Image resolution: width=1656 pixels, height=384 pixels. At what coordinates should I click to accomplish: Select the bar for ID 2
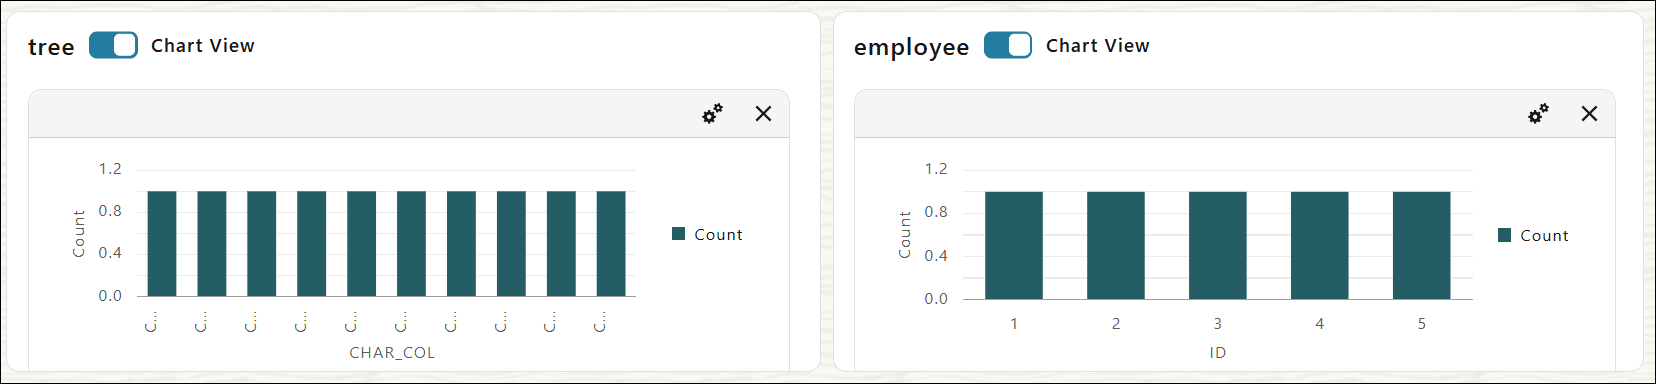(1116, 245)
